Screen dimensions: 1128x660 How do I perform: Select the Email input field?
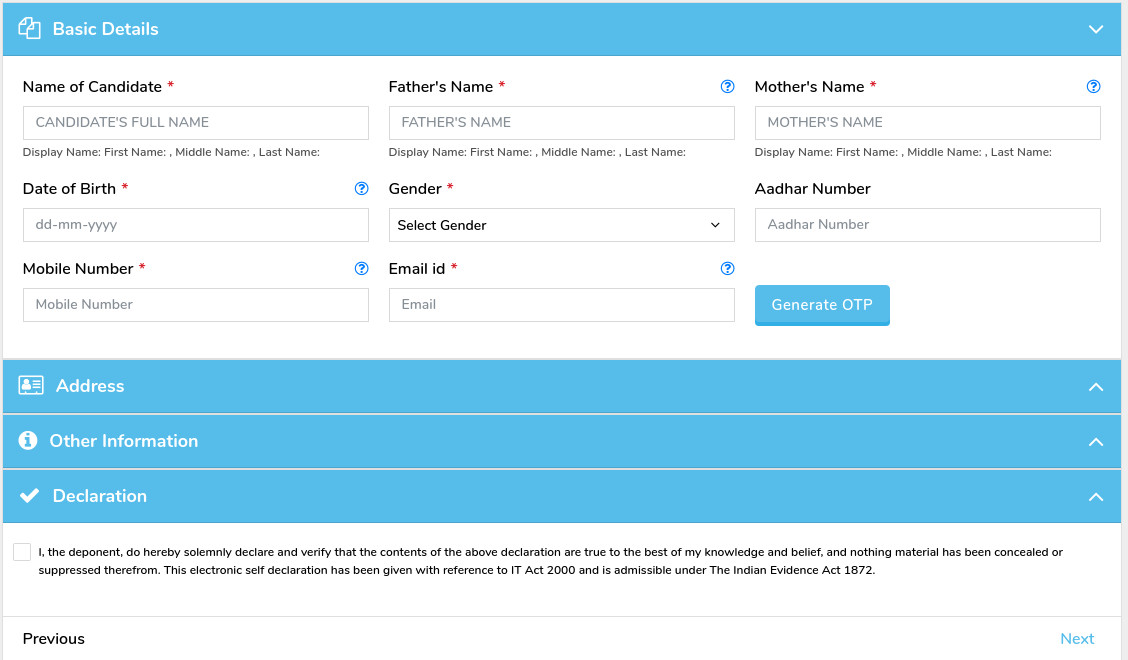click(x=561, y=305)
